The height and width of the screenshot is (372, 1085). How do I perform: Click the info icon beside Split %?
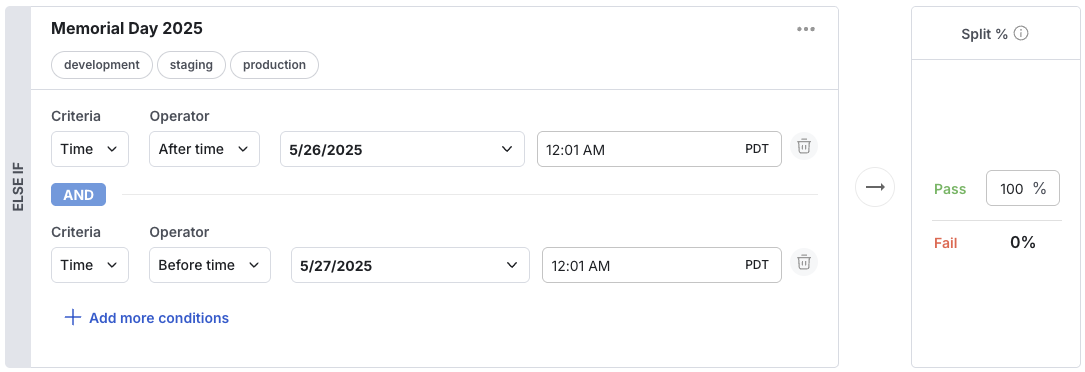coord(1021,33)
